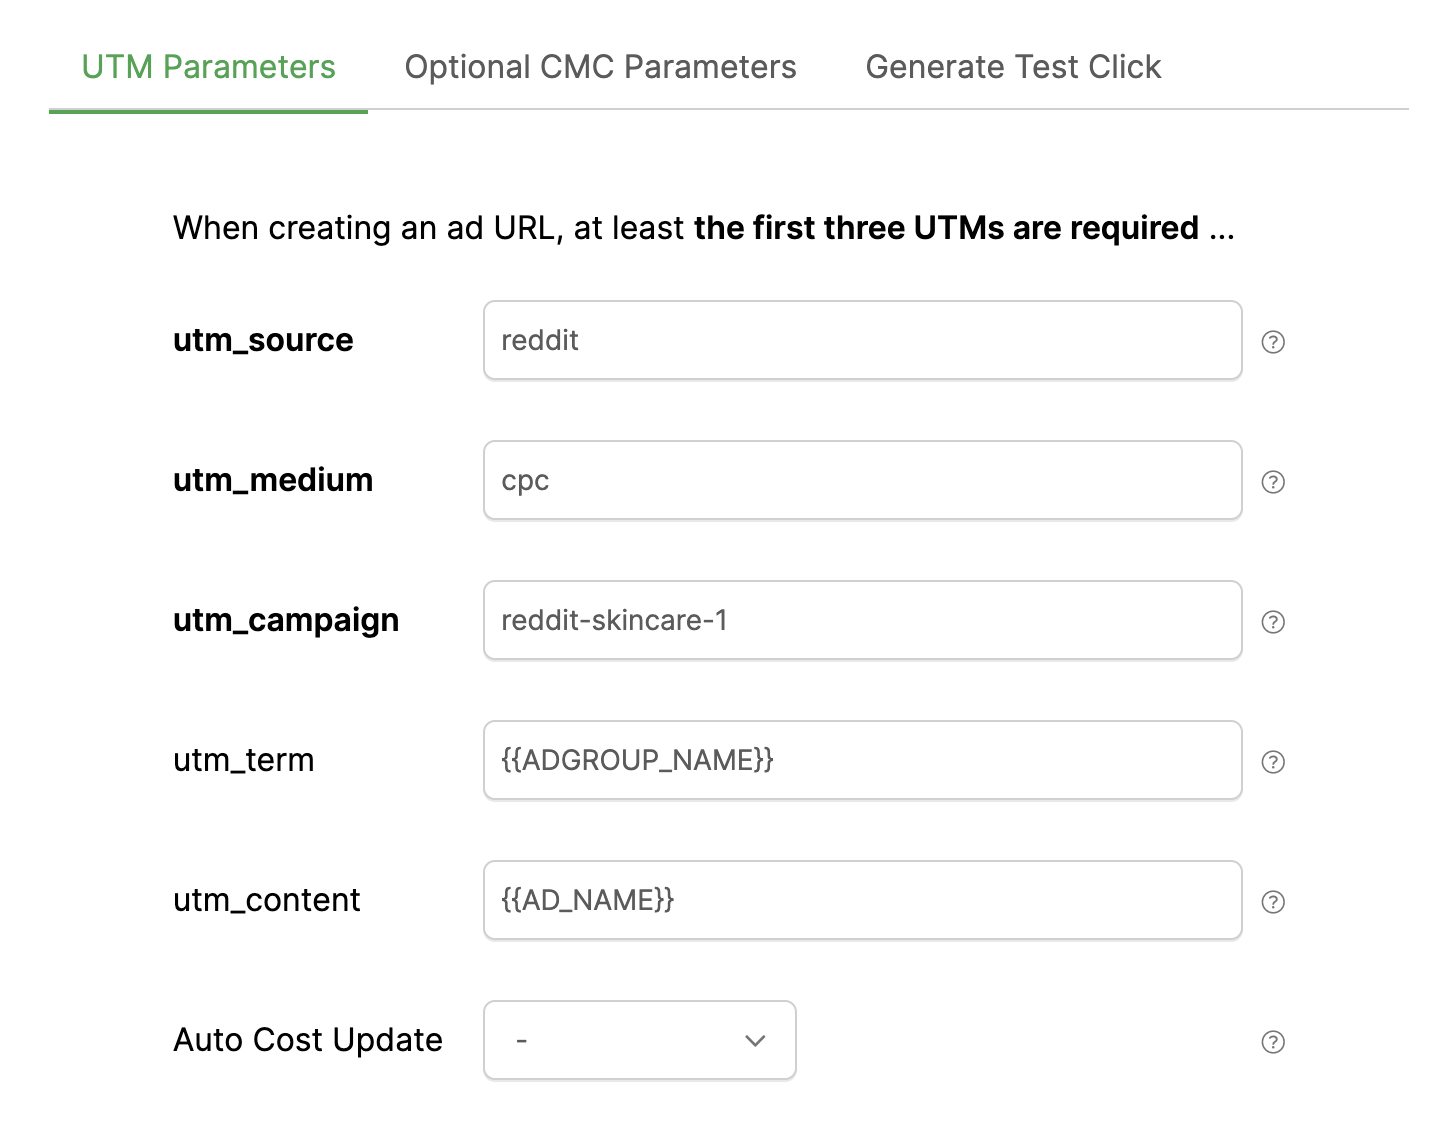This screenshot has width=1450, height=1146.
Task: Open the Generate Test Click tab
Action: pyautogui.click(x=1013, y=67)
